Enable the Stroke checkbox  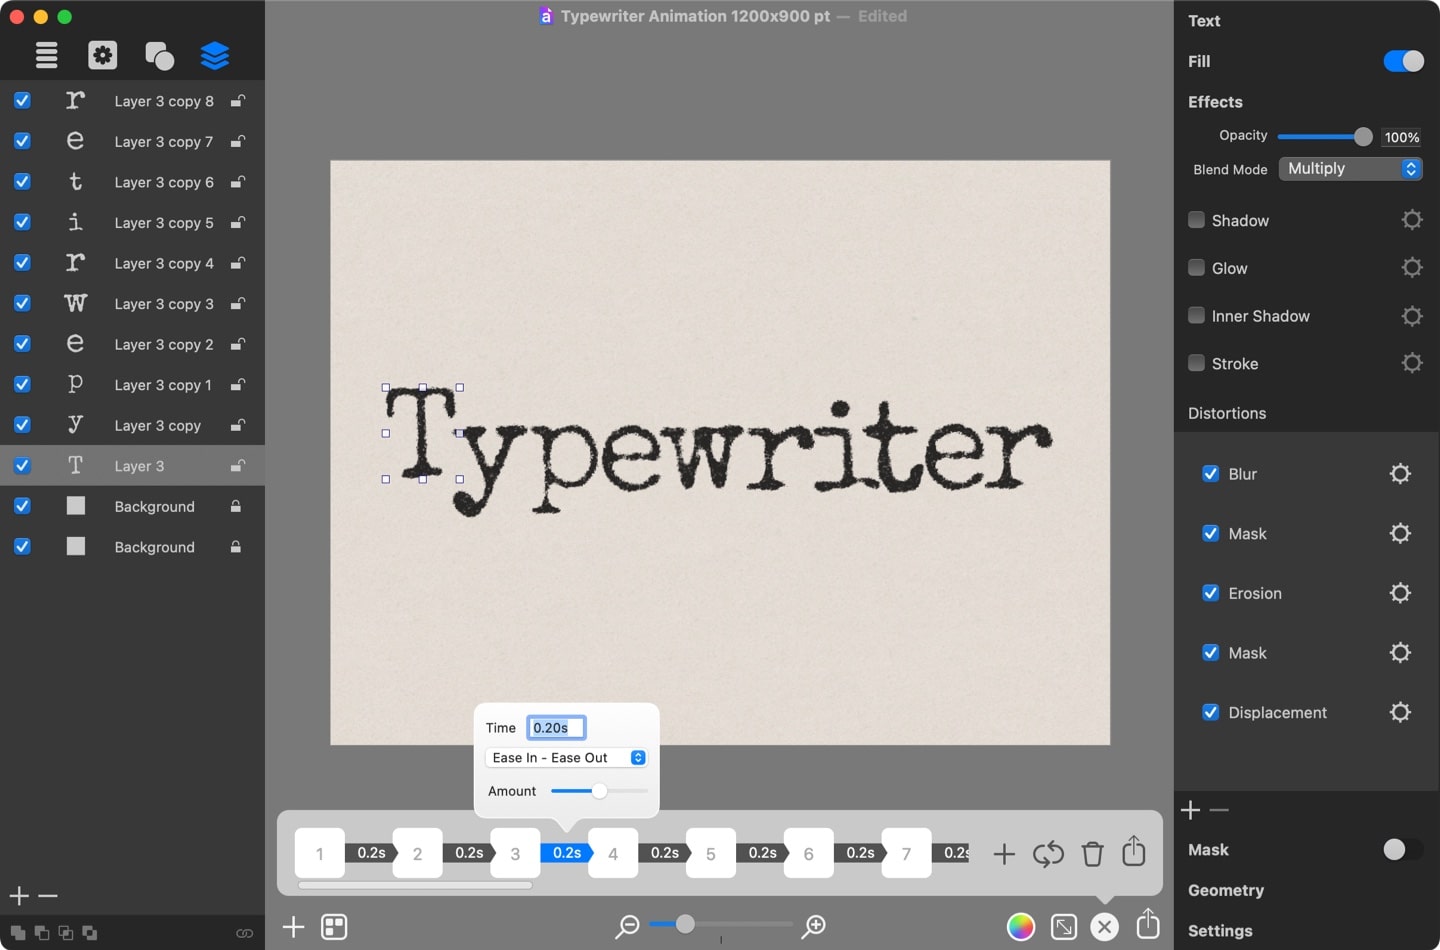(x=1196, y=363)
